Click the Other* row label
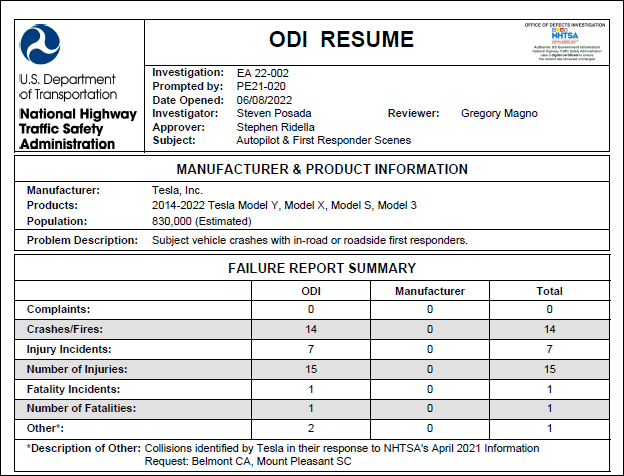624x476 pixels. [x=45, y=428]
